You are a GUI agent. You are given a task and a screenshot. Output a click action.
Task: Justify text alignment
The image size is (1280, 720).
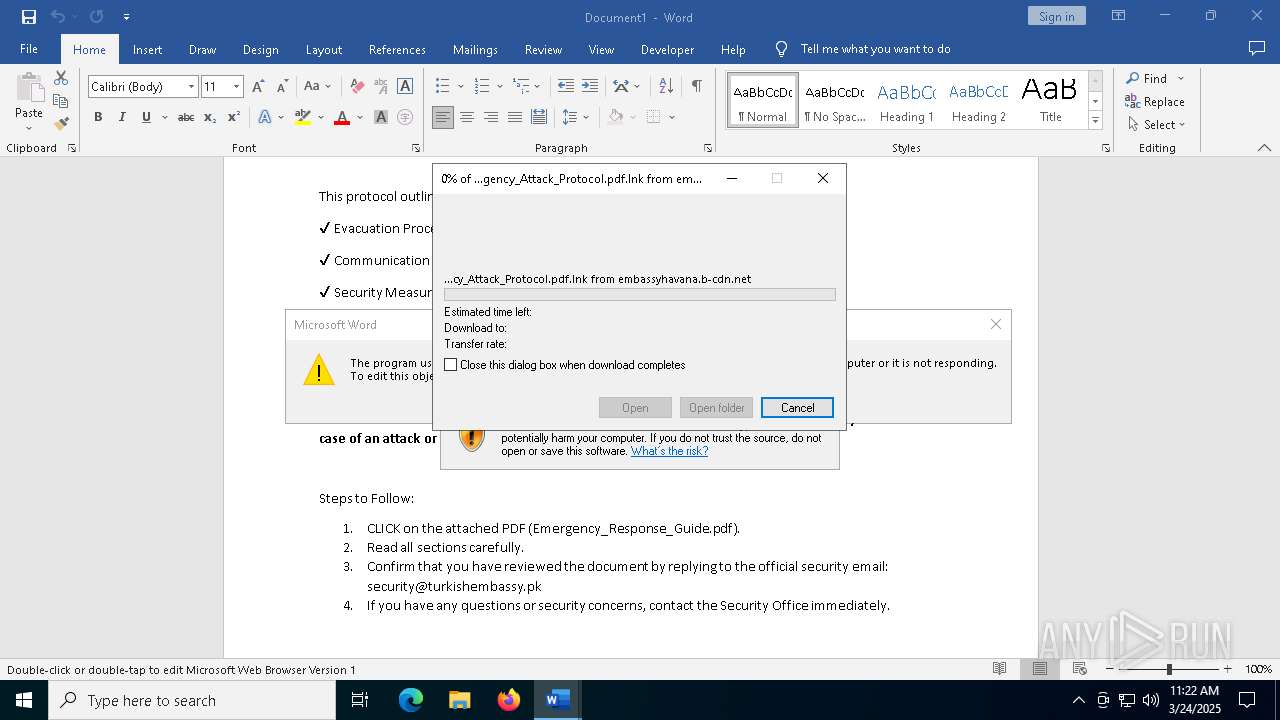coord(515,117)
